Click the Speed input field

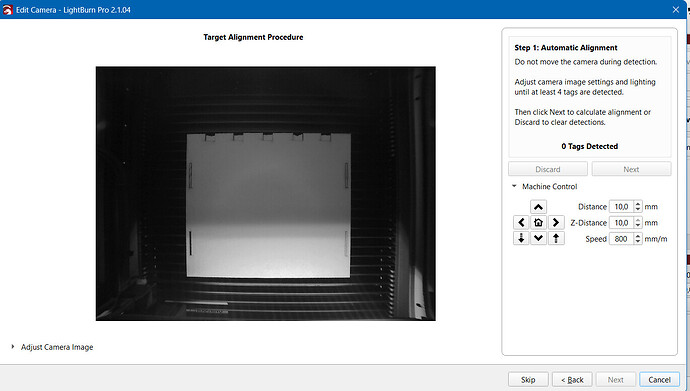coord(621,239)
